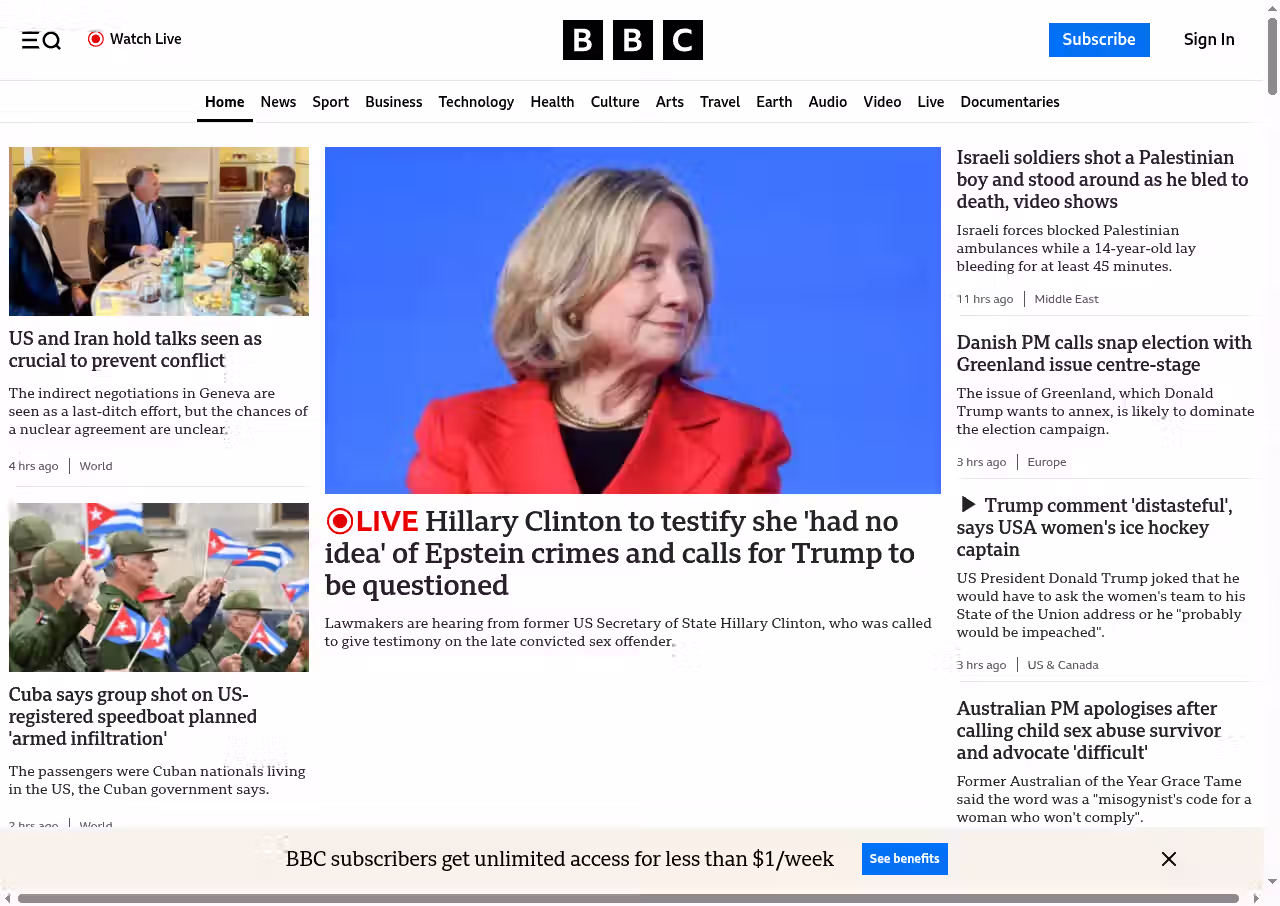Switch to the Technology section
This screenshot has width=1280, height=906.
click(x=476, y=102)
